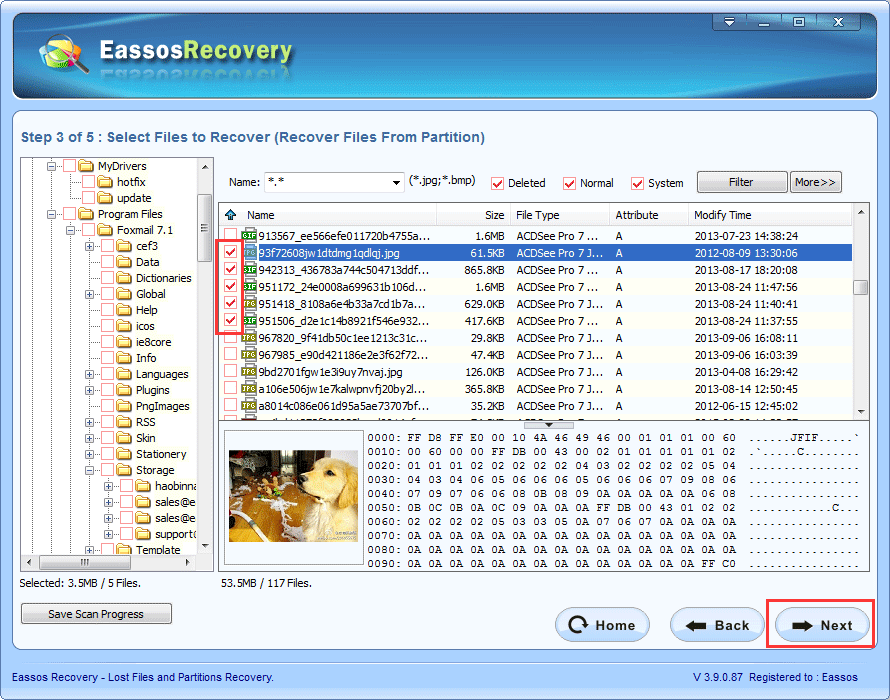Viewport: 890px width, 700px height.
Task: Click the file list vertical scrollbar thumb
Action: pyautogui.click(x=860, y=287)
